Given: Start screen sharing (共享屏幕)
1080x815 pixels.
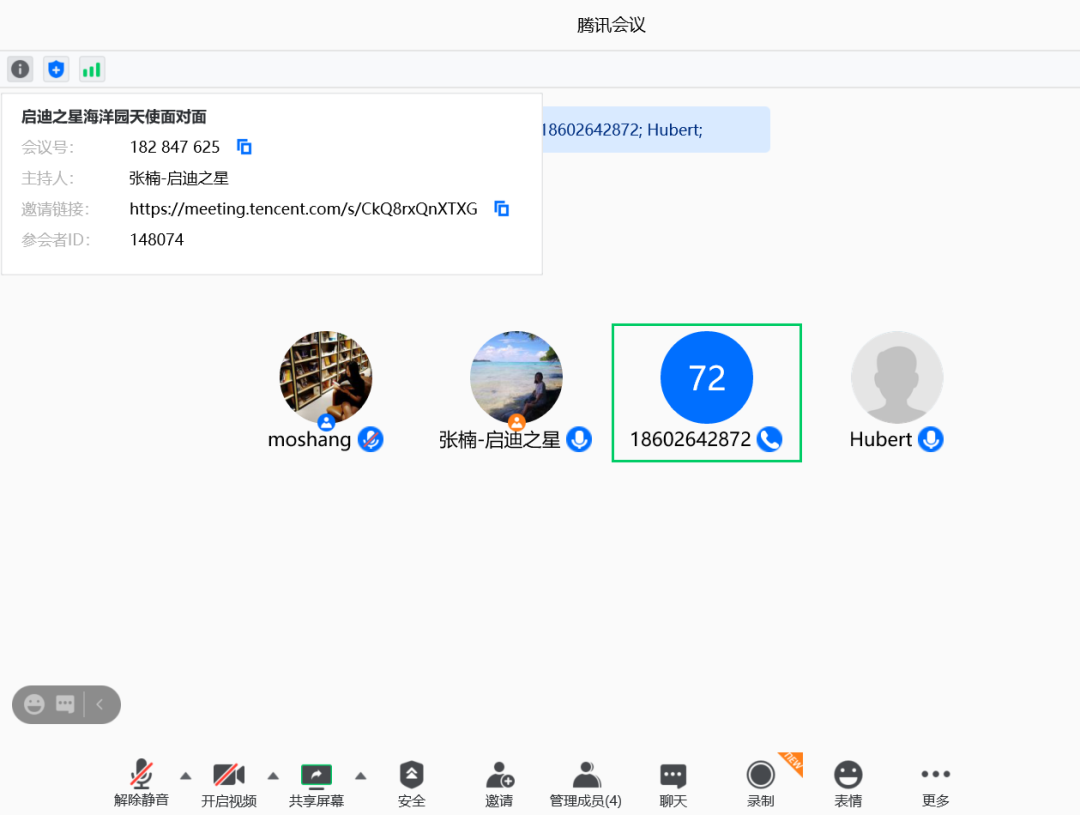Looking at the screenshot, I should [x=316, y=783].
